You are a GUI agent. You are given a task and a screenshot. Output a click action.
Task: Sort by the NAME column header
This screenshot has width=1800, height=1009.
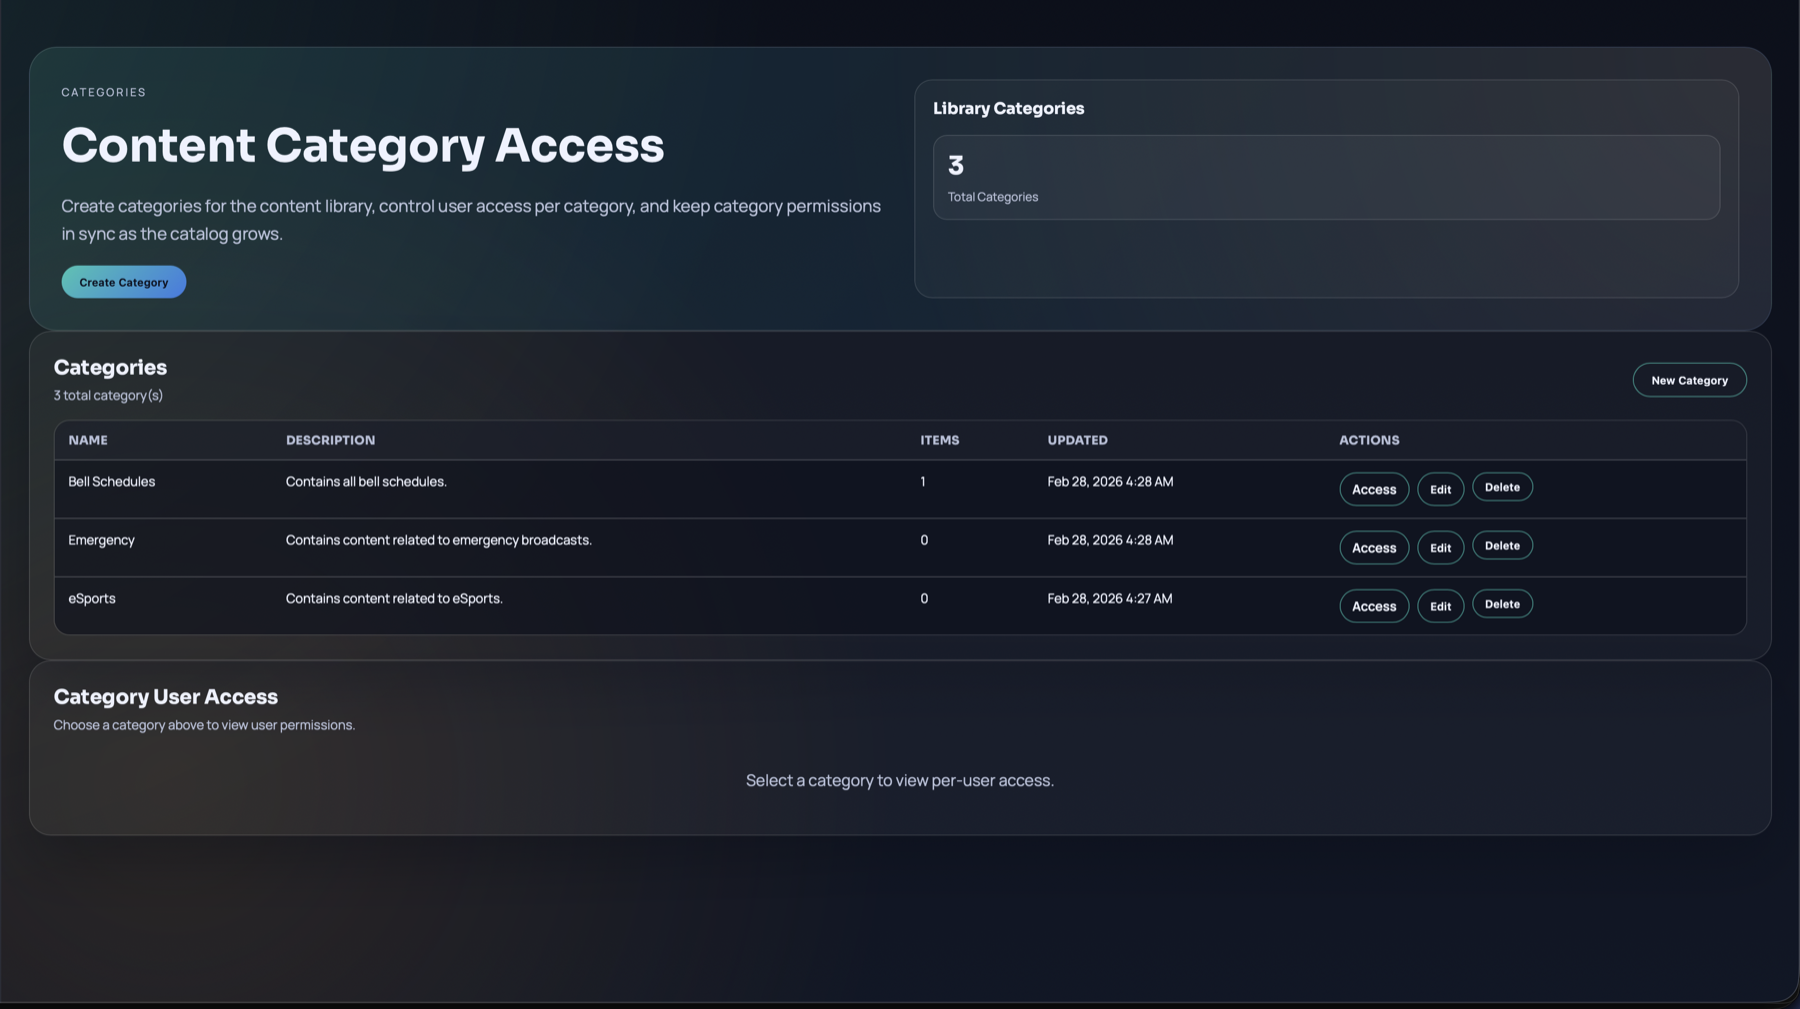tap(87, 440)
